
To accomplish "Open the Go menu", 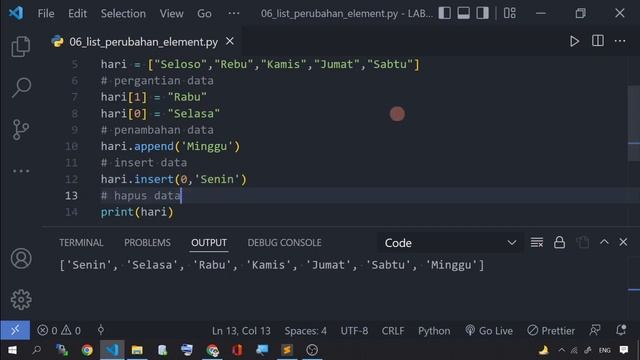I will (x=204, y=13).
